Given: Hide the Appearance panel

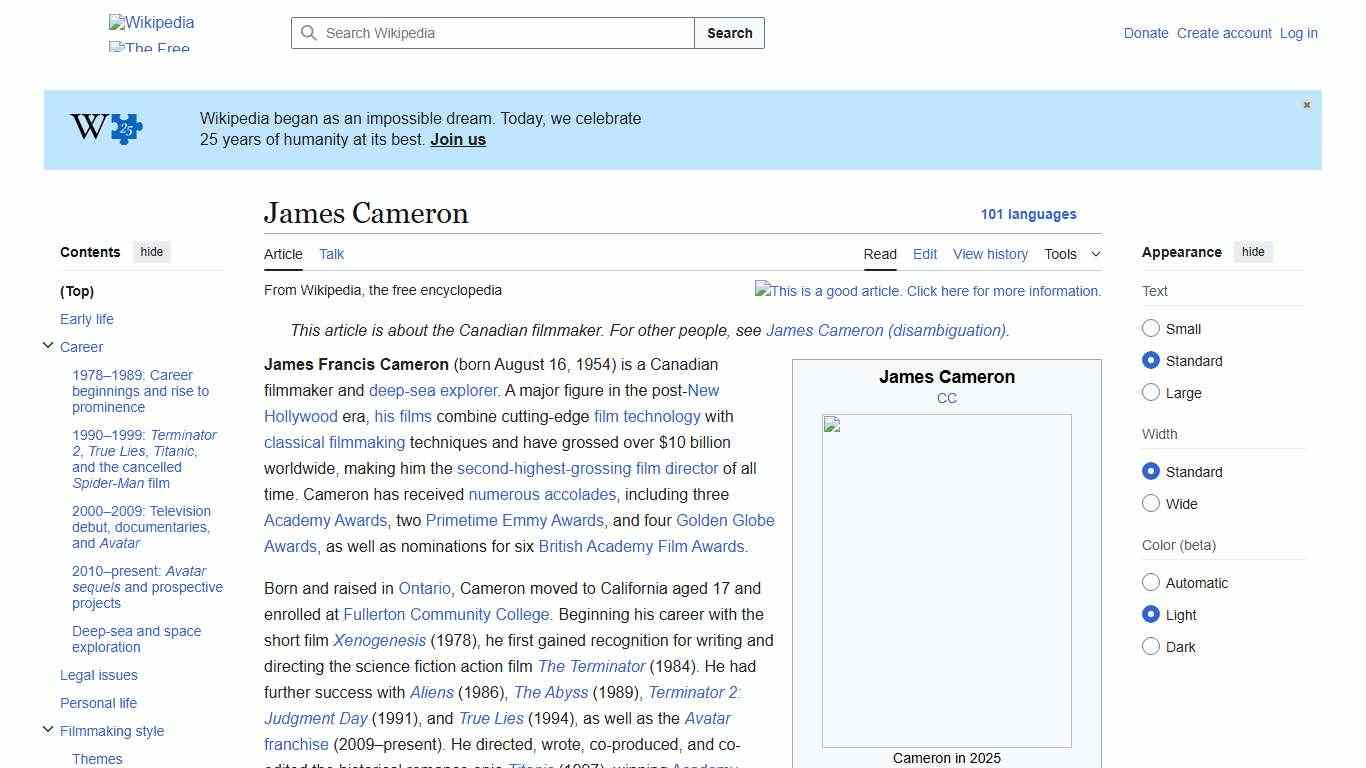Looking at the screenshot, I should coord(1253,251).
